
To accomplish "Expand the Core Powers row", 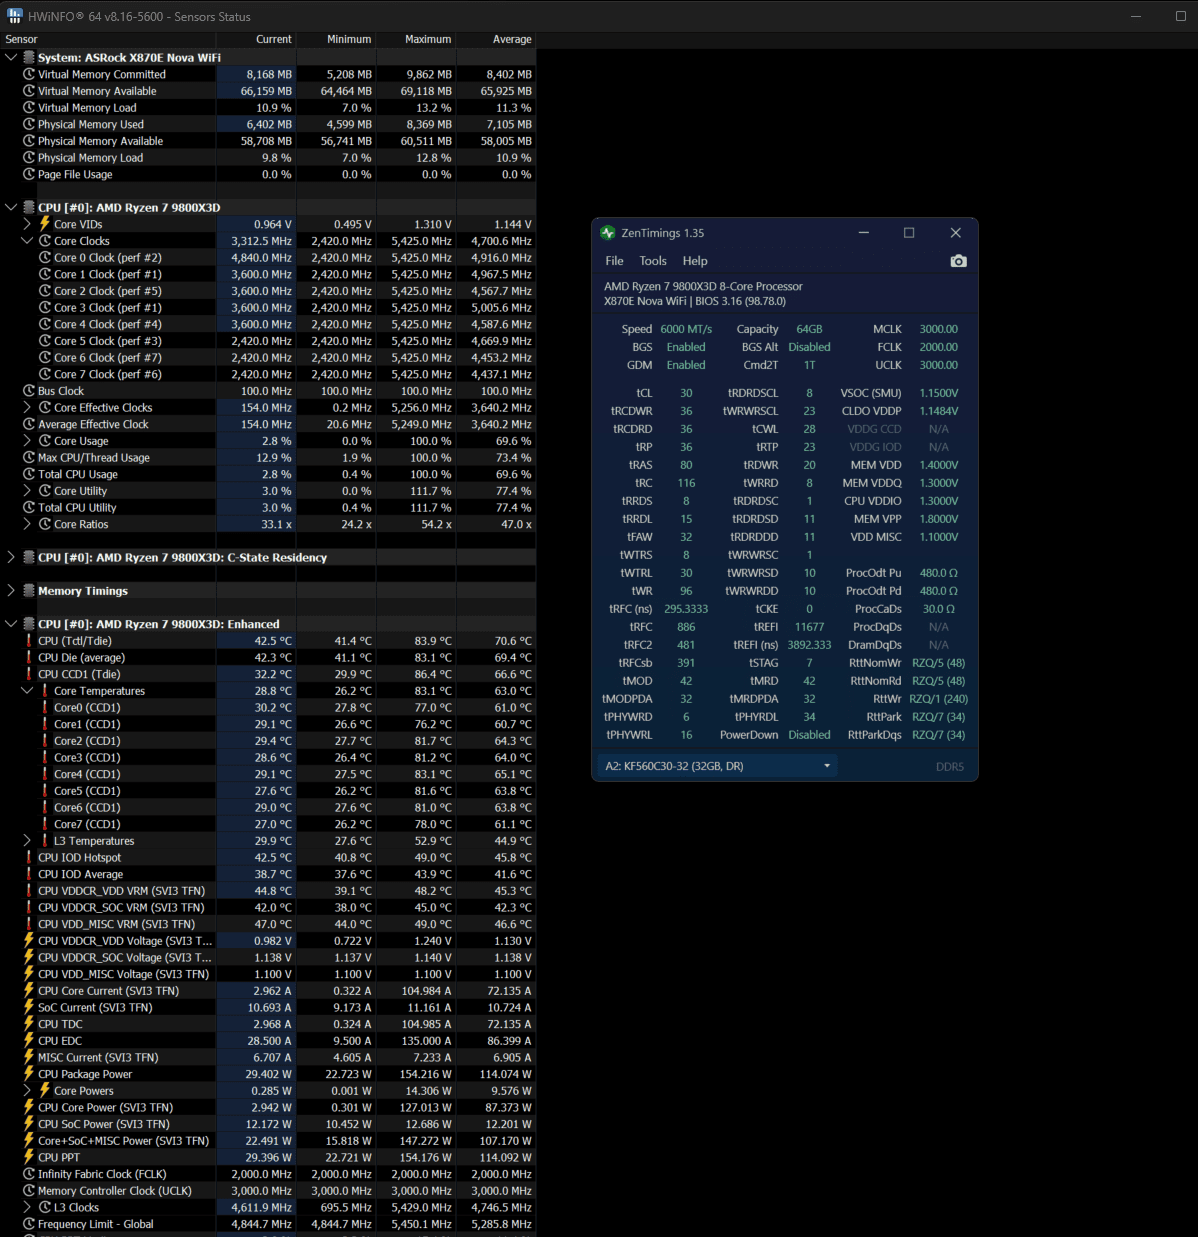I will (x=27, y=1091).
